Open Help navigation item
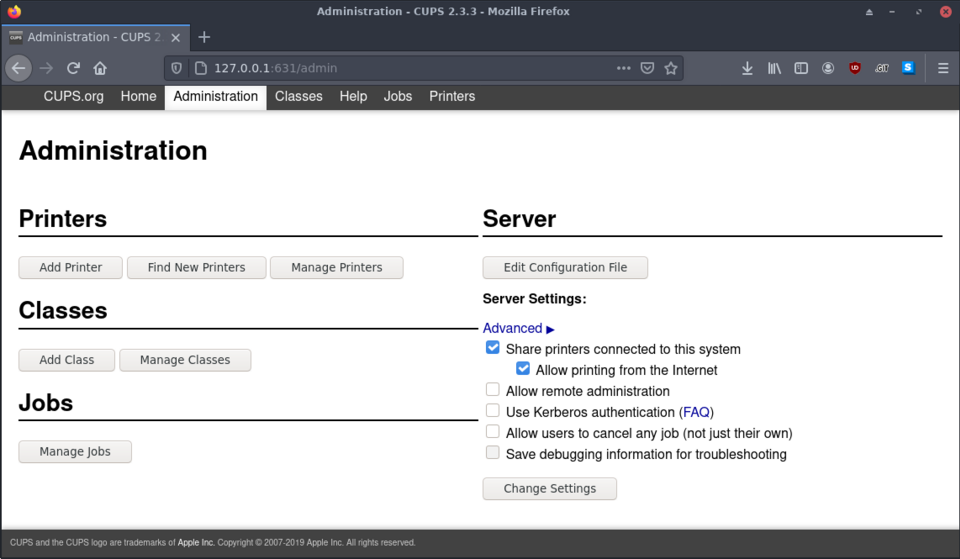Image resolution: width=960 pixels, height=559 pixels. 353,96
